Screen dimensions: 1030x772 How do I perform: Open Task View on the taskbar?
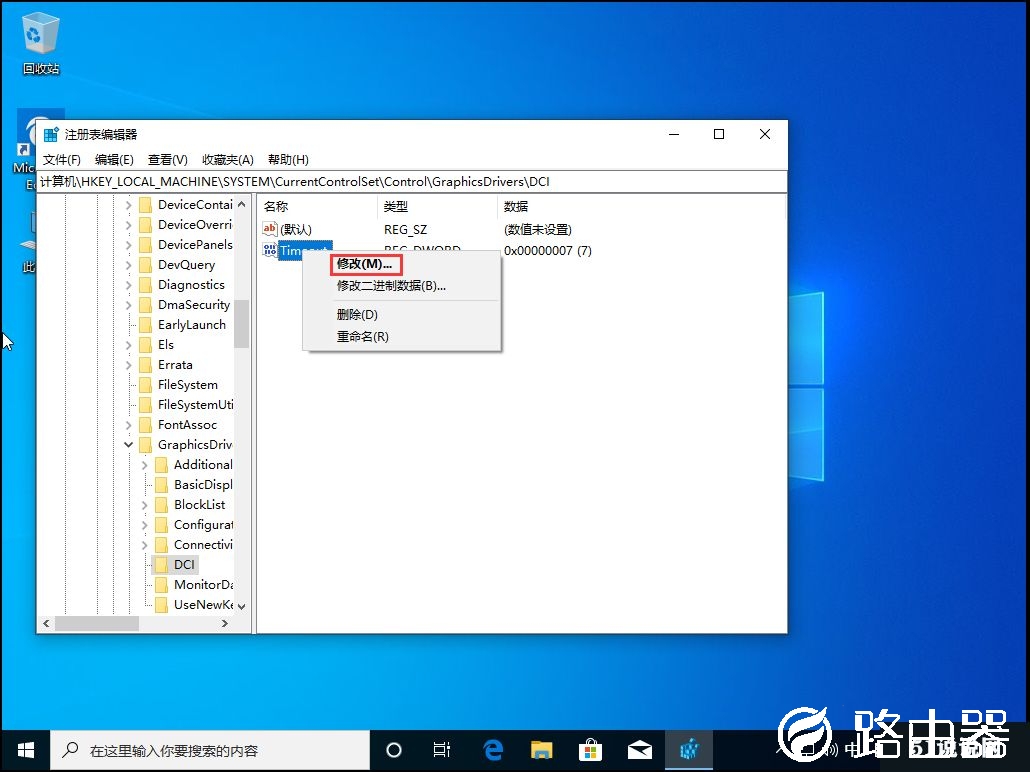coord(441,750)
